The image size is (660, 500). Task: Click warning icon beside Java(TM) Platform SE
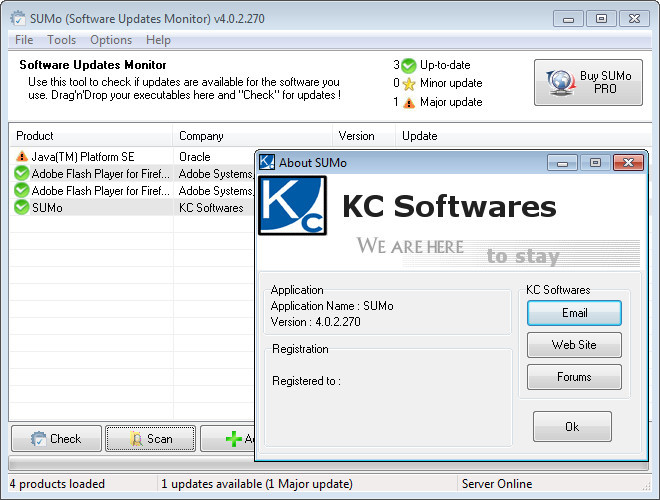coord(21,157)
